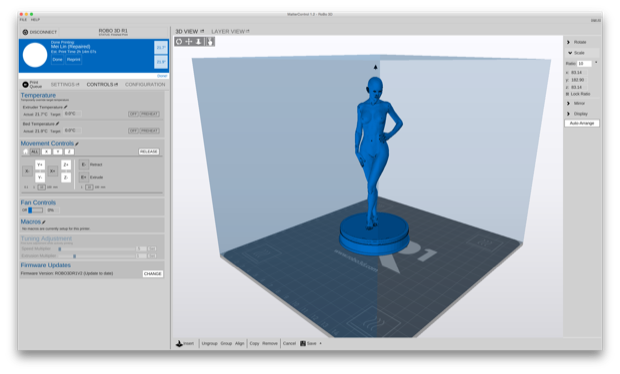The width and height of the screenshot is (620, 374).
Task: Click the home all axes icon
Action: [x=26, y=151]
